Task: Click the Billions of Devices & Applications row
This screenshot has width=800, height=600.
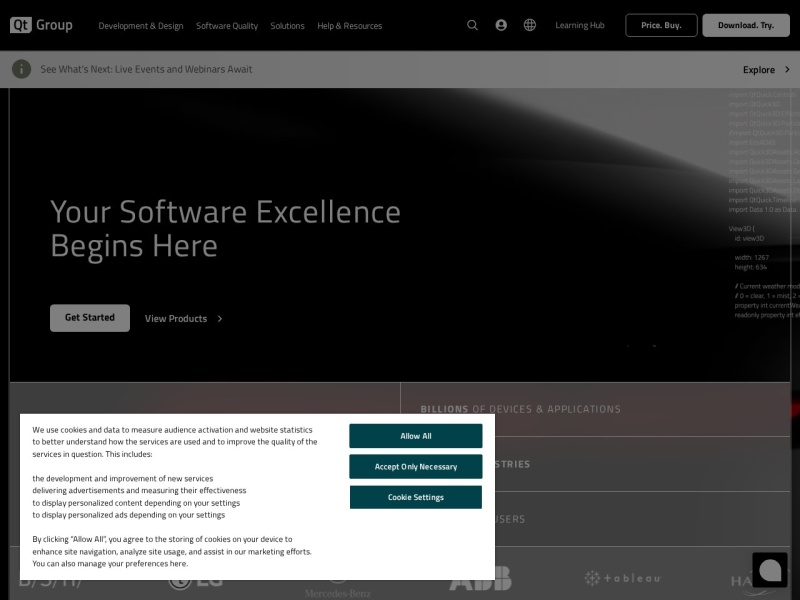Action: pos(595,409)
